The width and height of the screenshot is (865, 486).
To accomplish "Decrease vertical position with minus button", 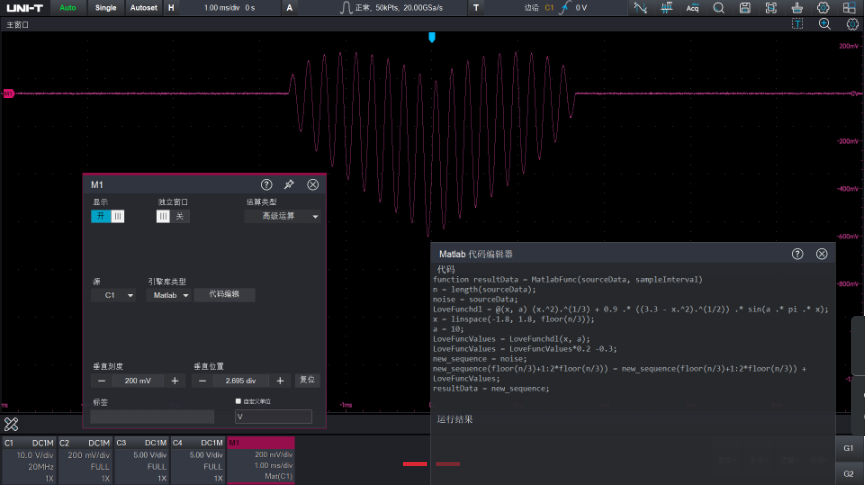I will tap(202, 381).
